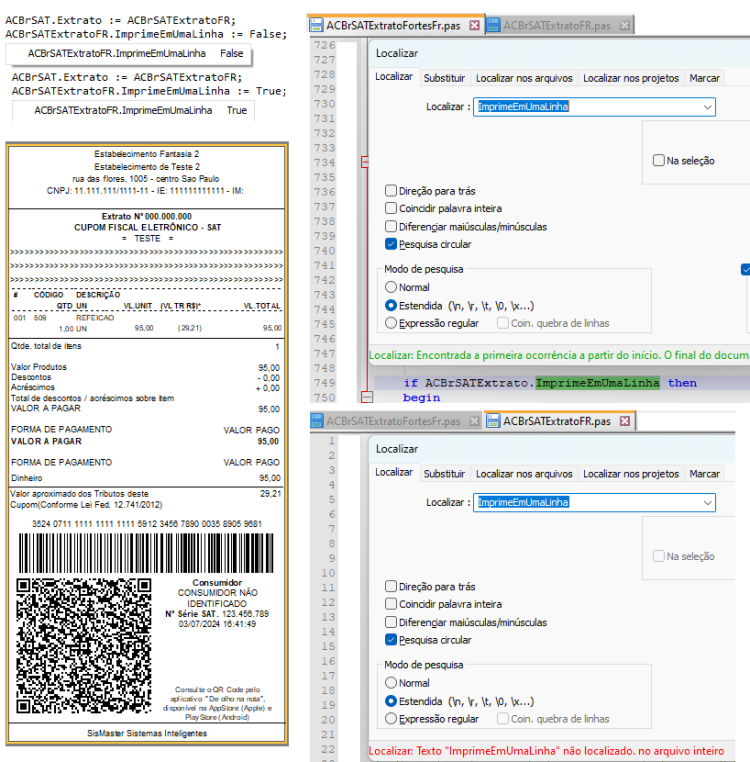This screenshot has width=750, height=762.
Task: Select Normal search mode in top dialog
Action: (x=391, y=287)
